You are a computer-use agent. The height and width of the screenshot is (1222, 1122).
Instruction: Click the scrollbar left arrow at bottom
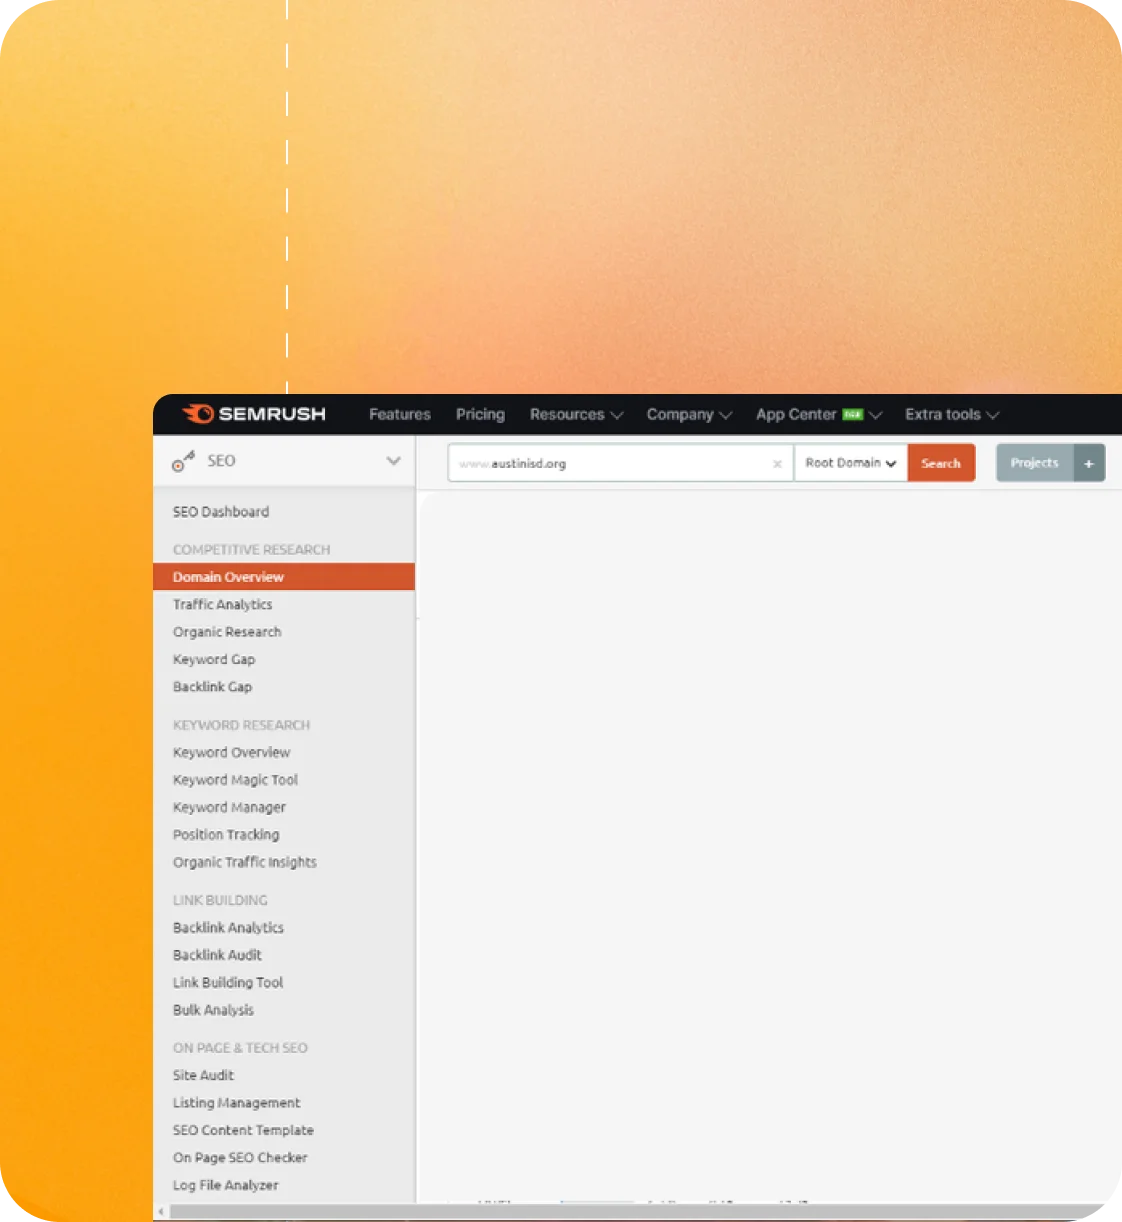tap(161, 1212)
